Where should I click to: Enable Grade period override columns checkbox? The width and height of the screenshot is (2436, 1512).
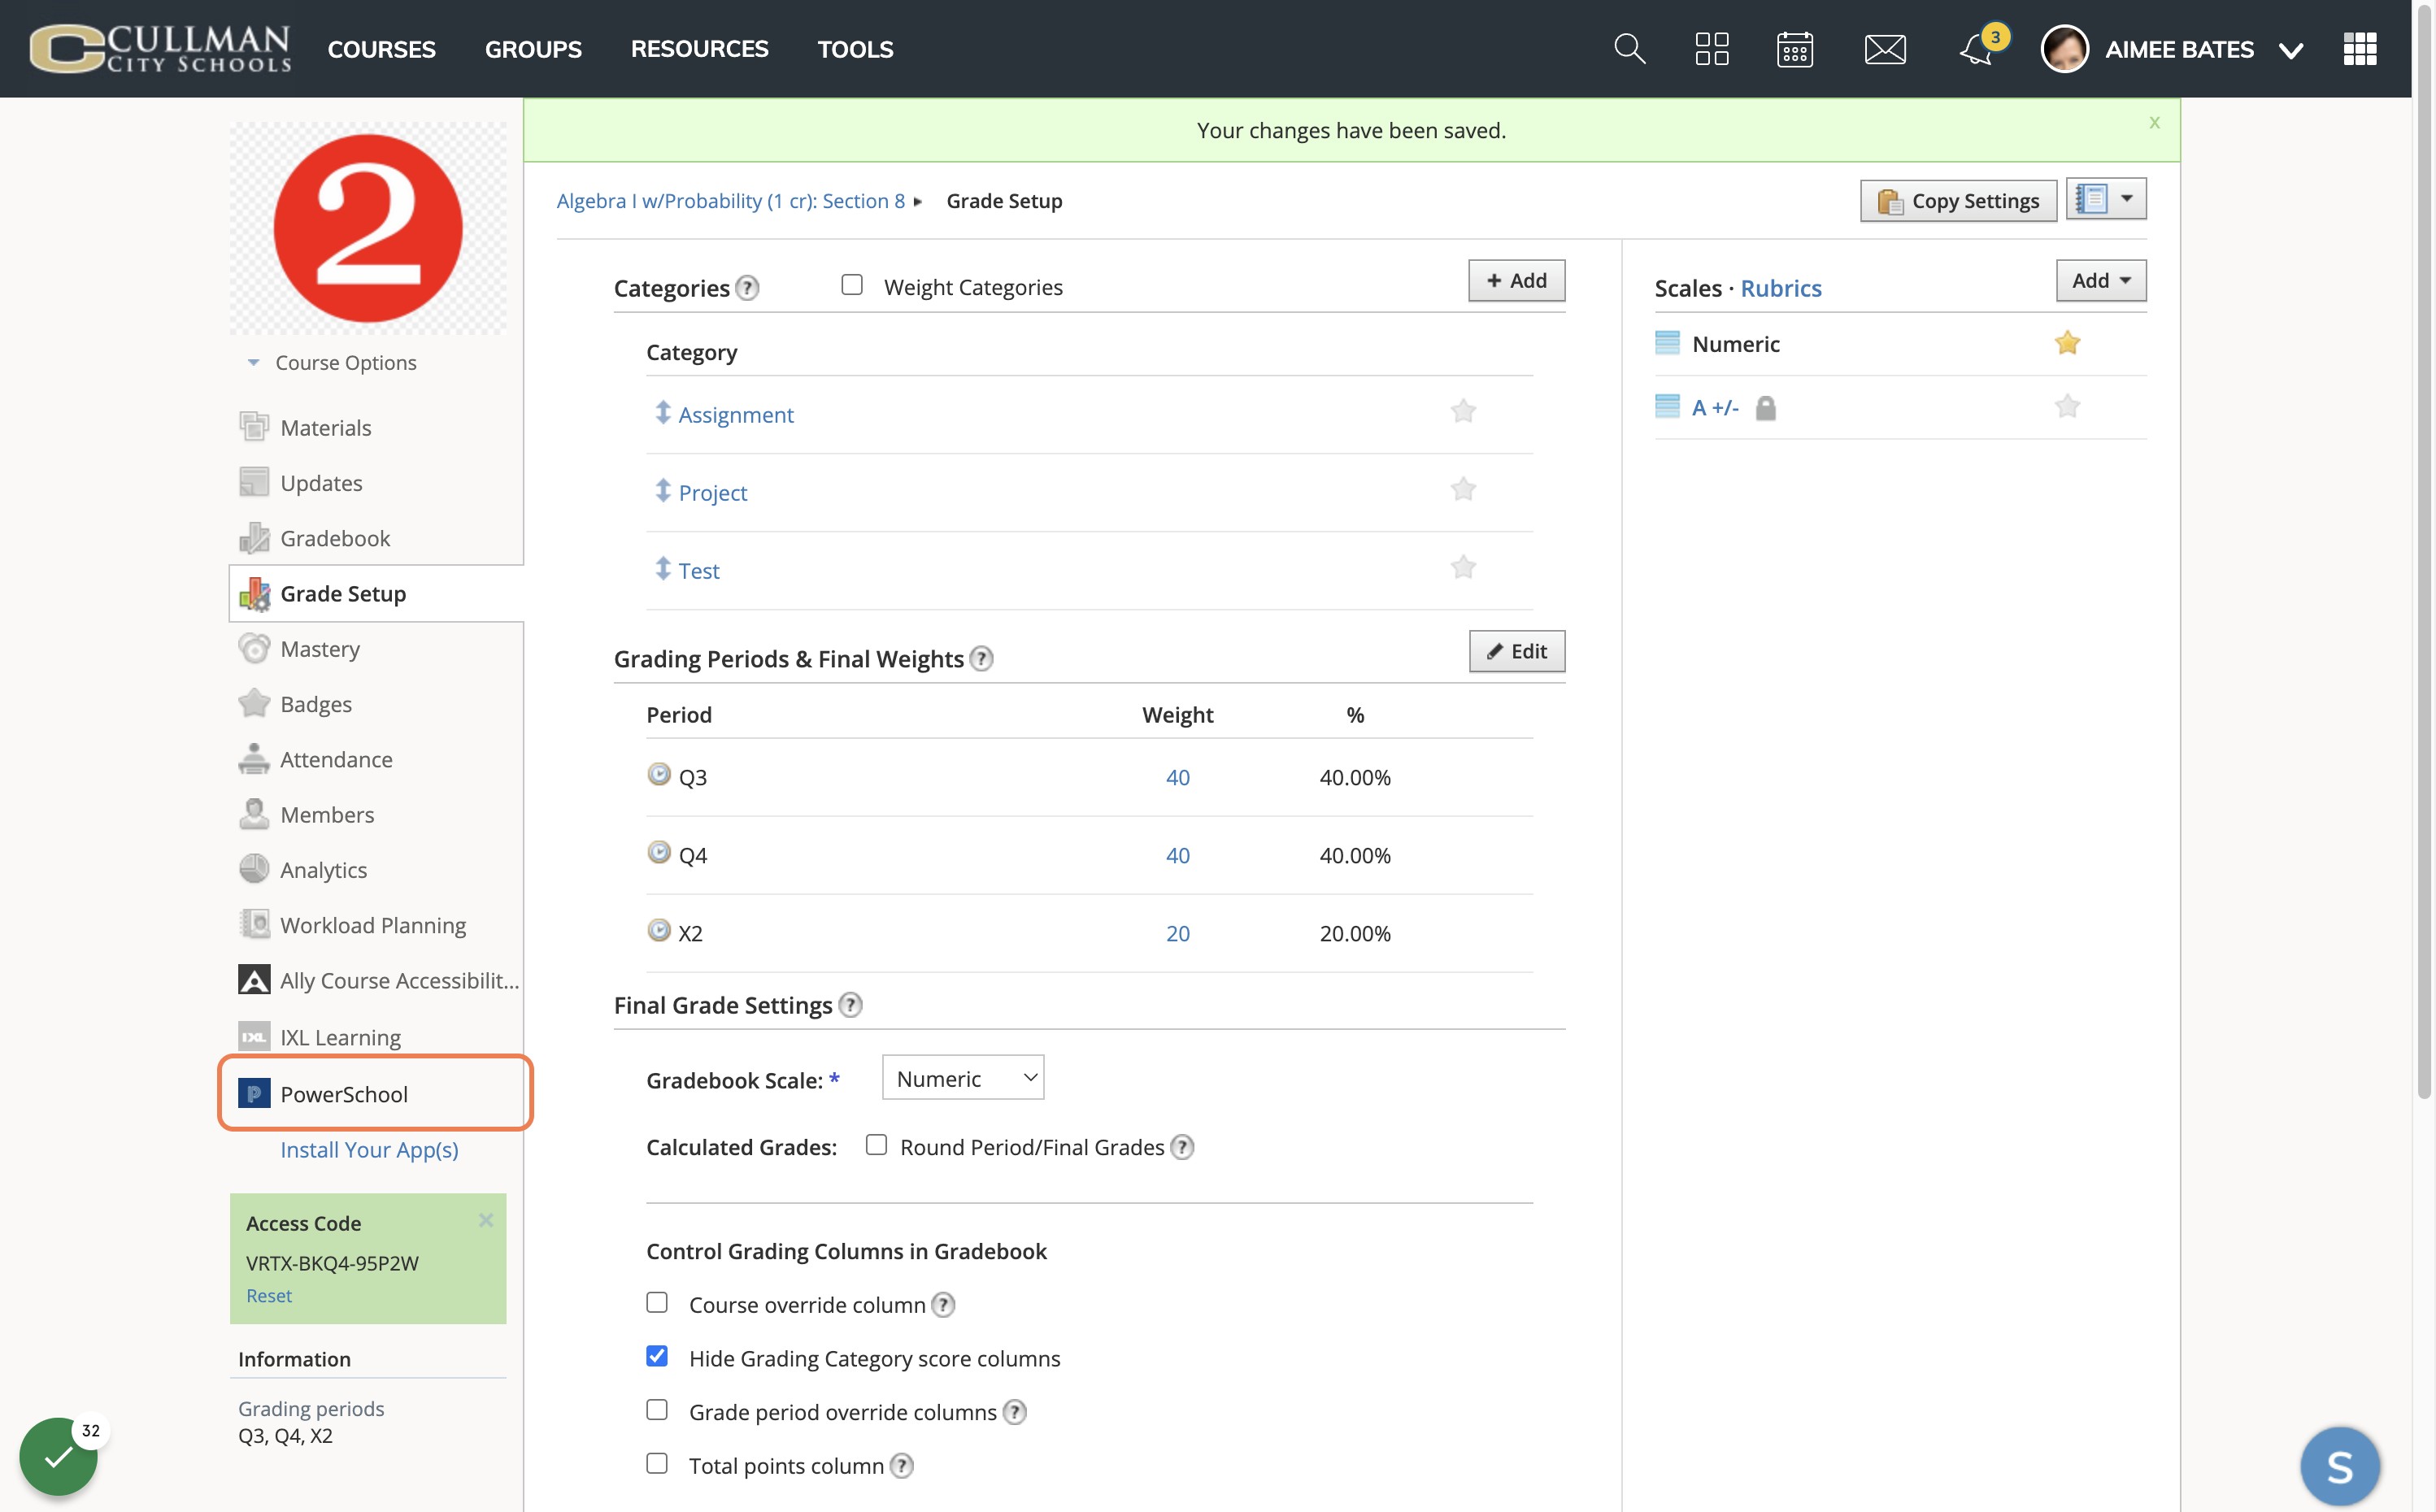[656, 1410]
